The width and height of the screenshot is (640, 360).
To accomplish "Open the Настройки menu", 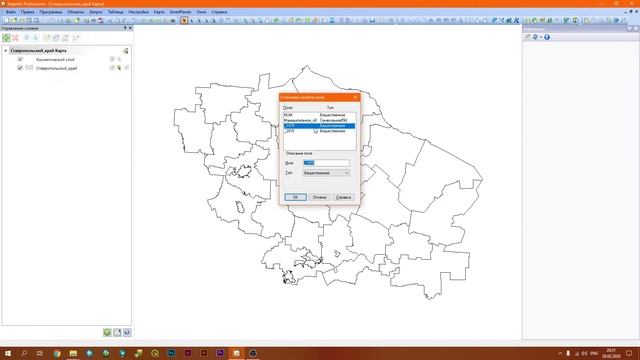I will (x=138, y=12).
